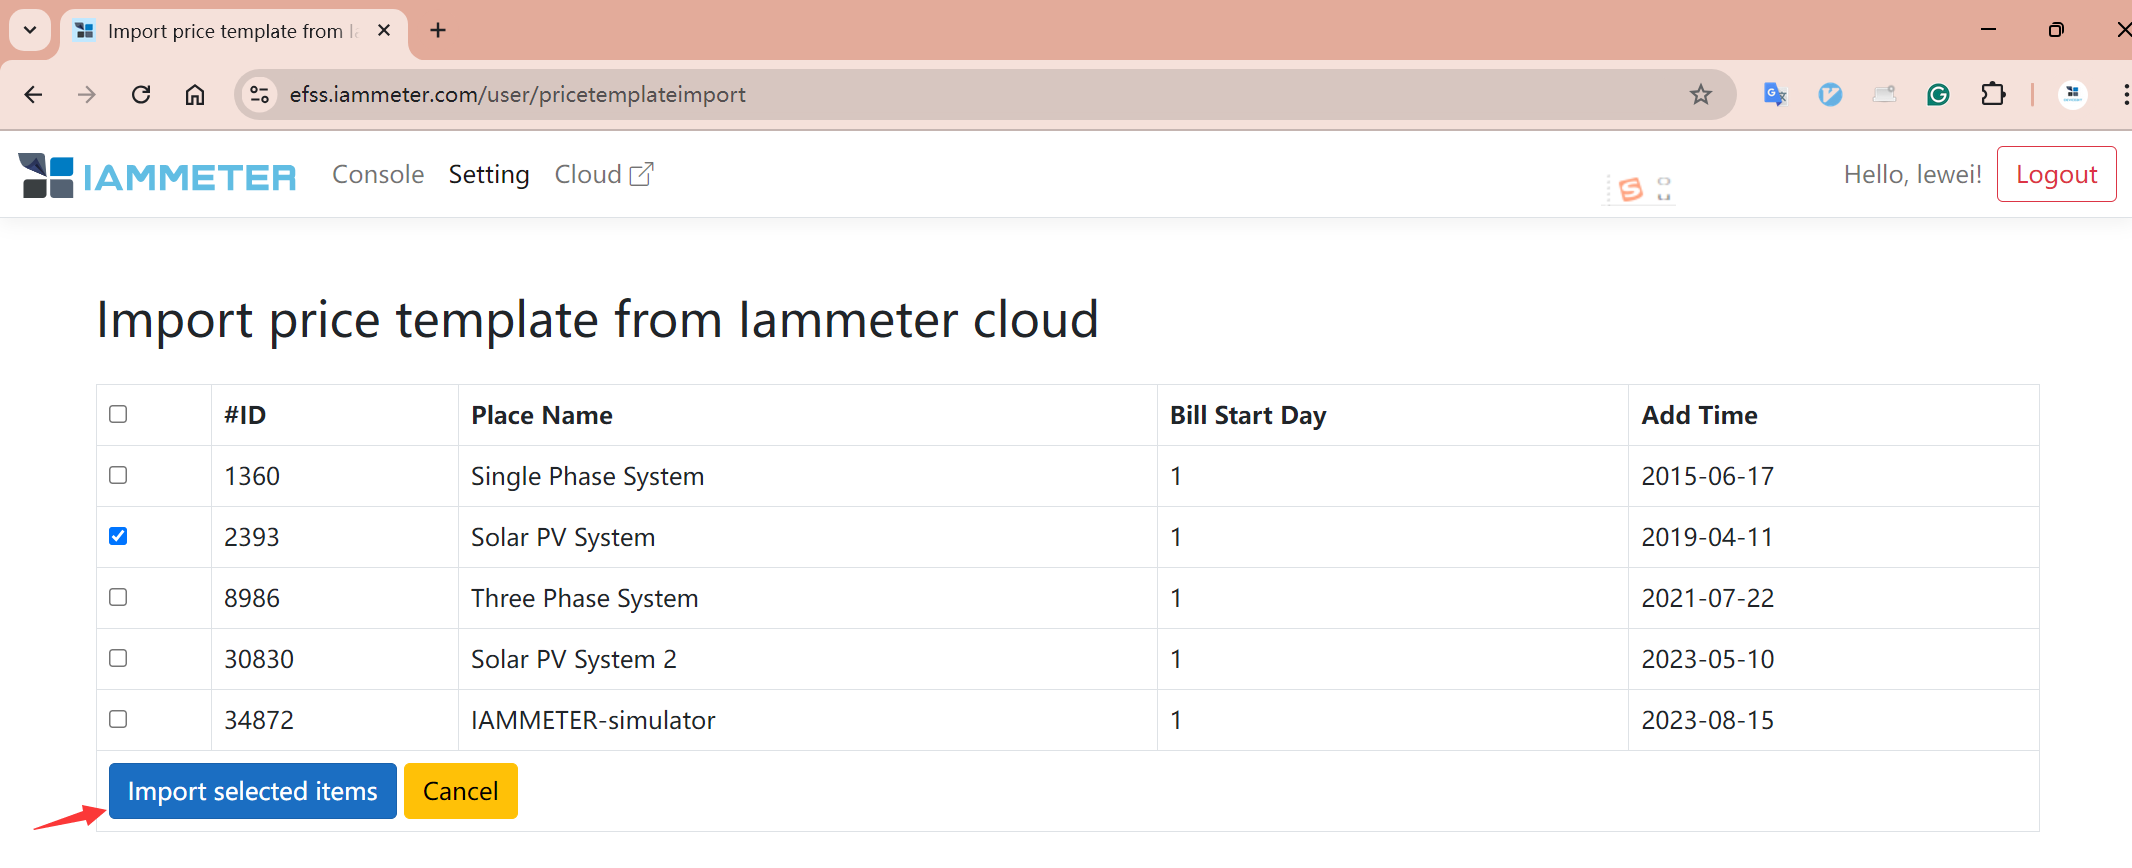The width and height of the screenshot is (2132, 868).
Task: Click the IAMMETER logo
Action: (x=157, y=176)
